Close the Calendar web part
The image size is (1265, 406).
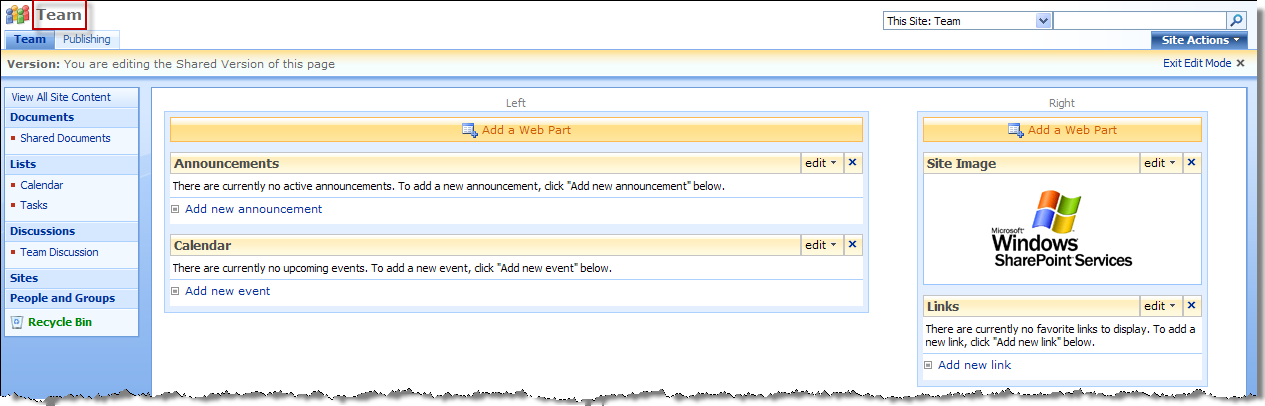point(852,244)
